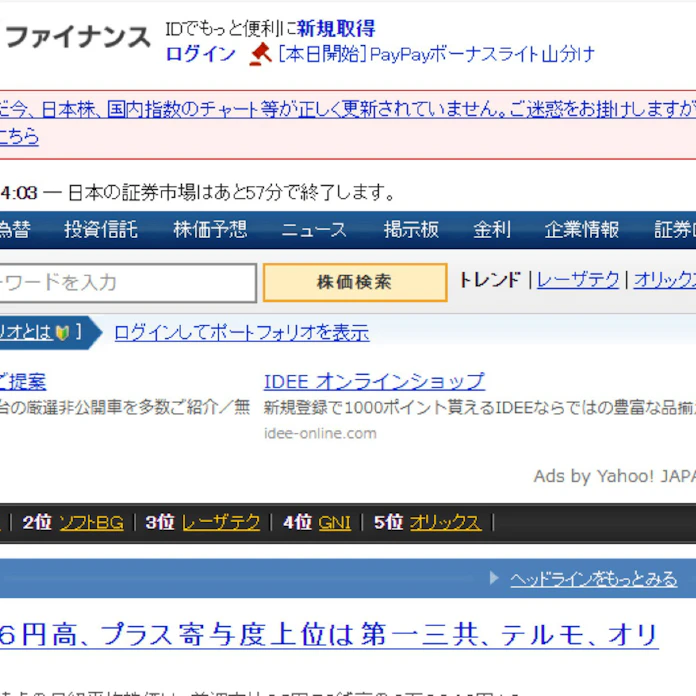This screenshot has height=696, width=696.
Task: Open the headline about 第一三共、テルモ
Action: point(329,635)
